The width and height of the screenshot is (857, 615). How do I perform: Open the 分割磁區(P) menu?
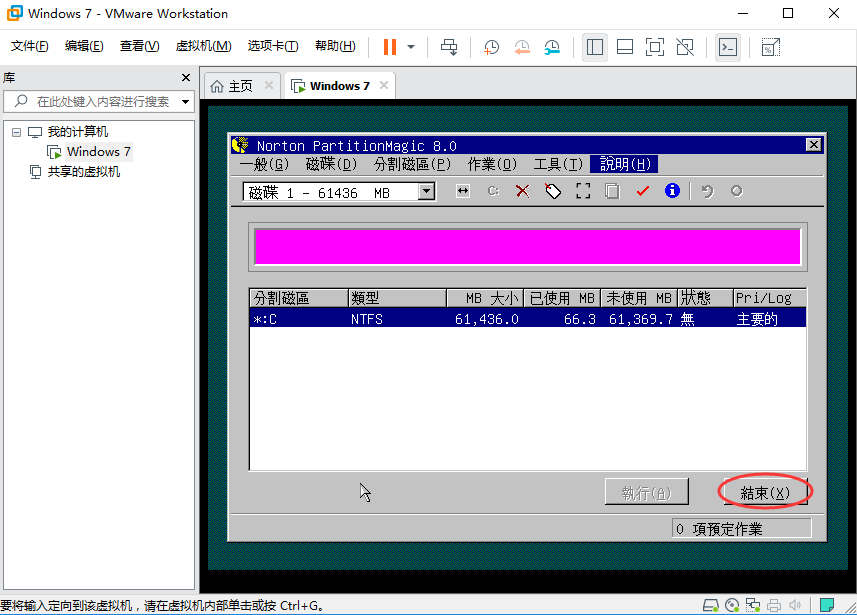[412, 164]
